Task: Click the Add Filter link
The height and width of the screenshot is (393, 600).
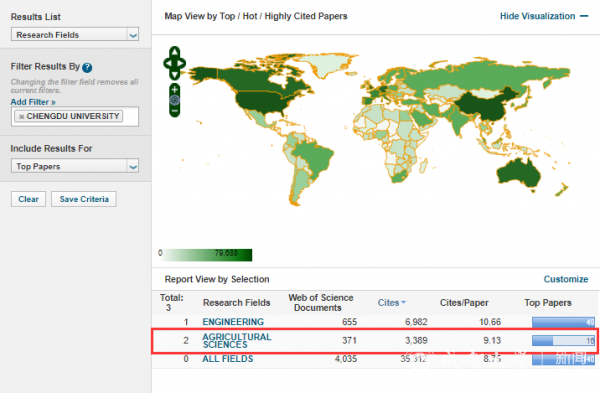Action: click(33, 102)
